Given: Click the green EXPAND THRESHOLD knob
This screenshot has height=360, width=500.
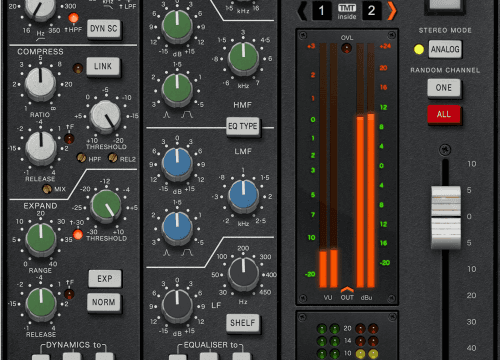Looking at the screenshot, I should tap(106, 206).
